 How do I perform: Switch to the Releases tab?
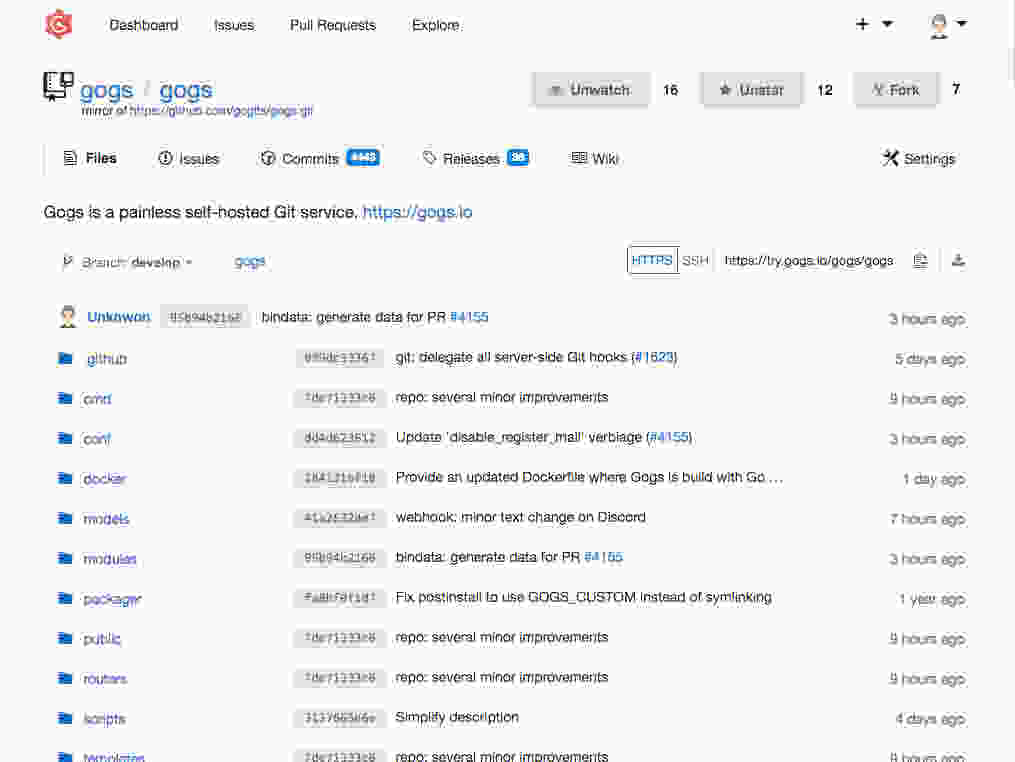tap(476, 159)
